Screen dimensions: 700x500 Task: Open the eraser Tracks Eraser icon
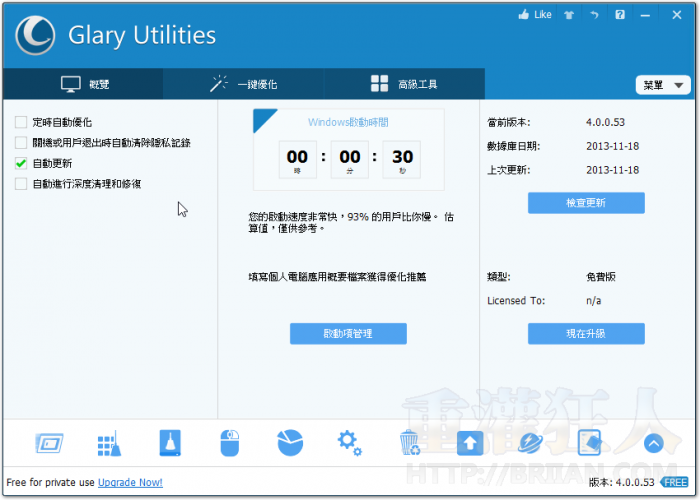click(x=590, y=443)
